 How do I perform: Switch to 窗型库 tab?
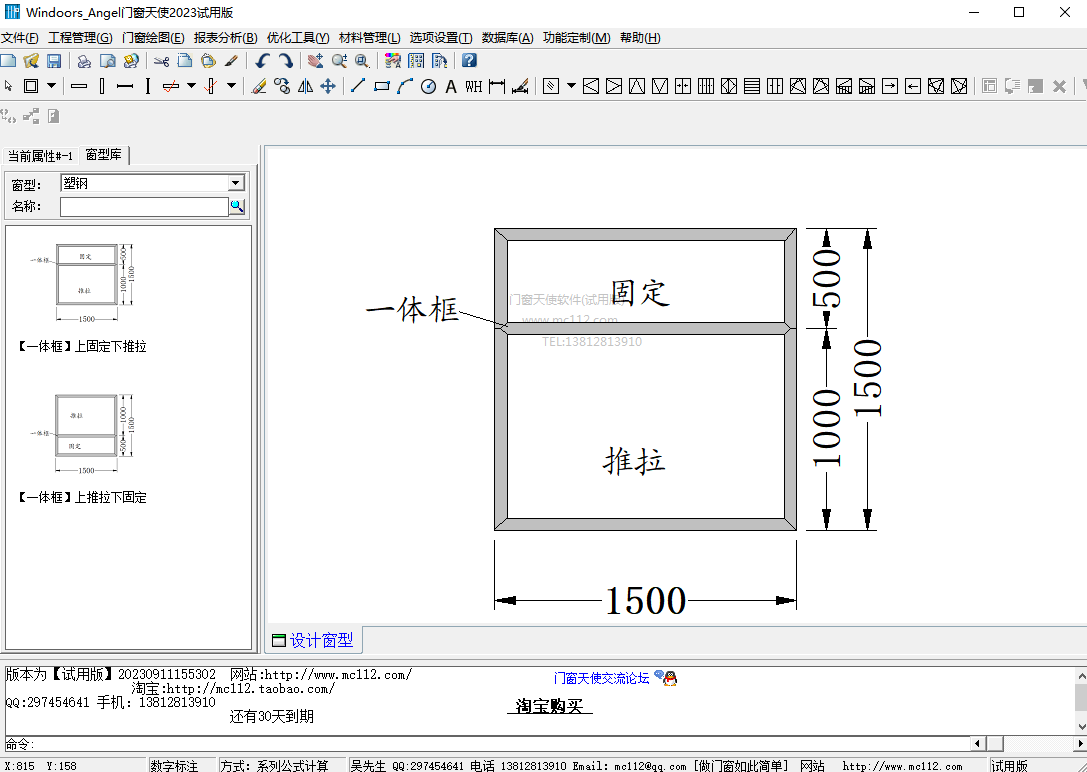tap(104, 155)
